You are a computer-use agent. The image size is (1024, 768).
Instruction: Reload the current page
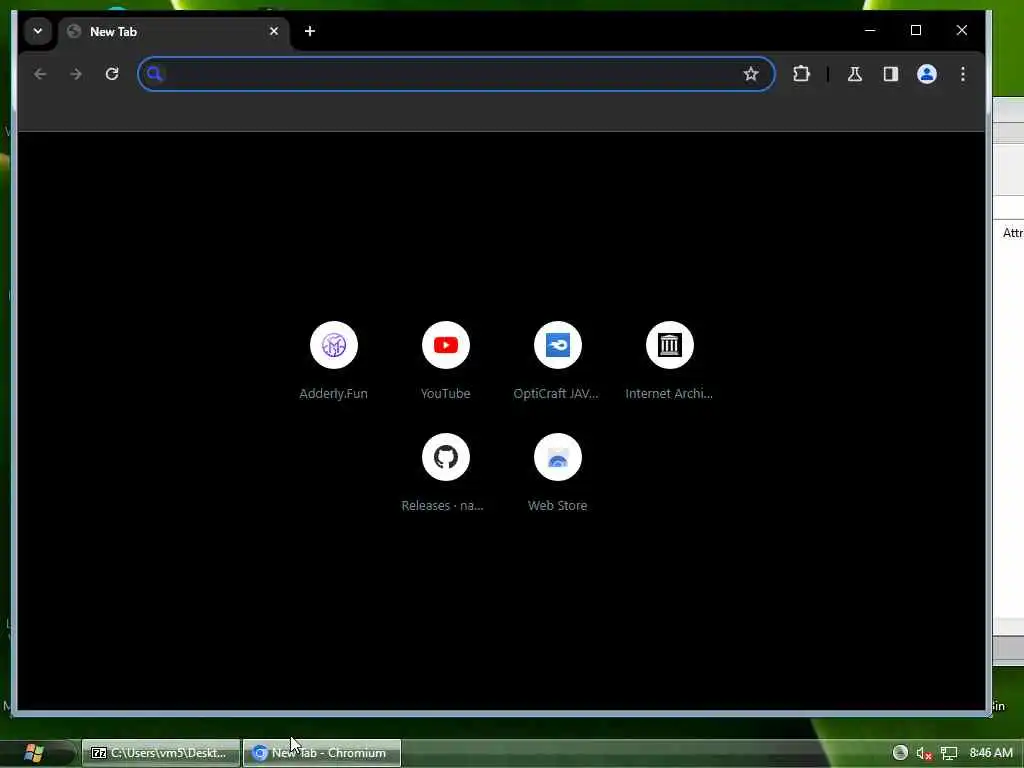(112, 74)
